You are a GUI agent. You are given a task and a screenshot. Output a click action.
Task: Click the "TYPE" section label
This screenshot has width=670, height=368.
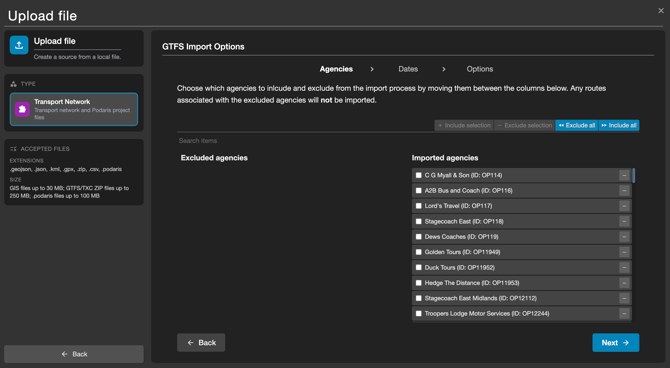click(x=28, y=84)
